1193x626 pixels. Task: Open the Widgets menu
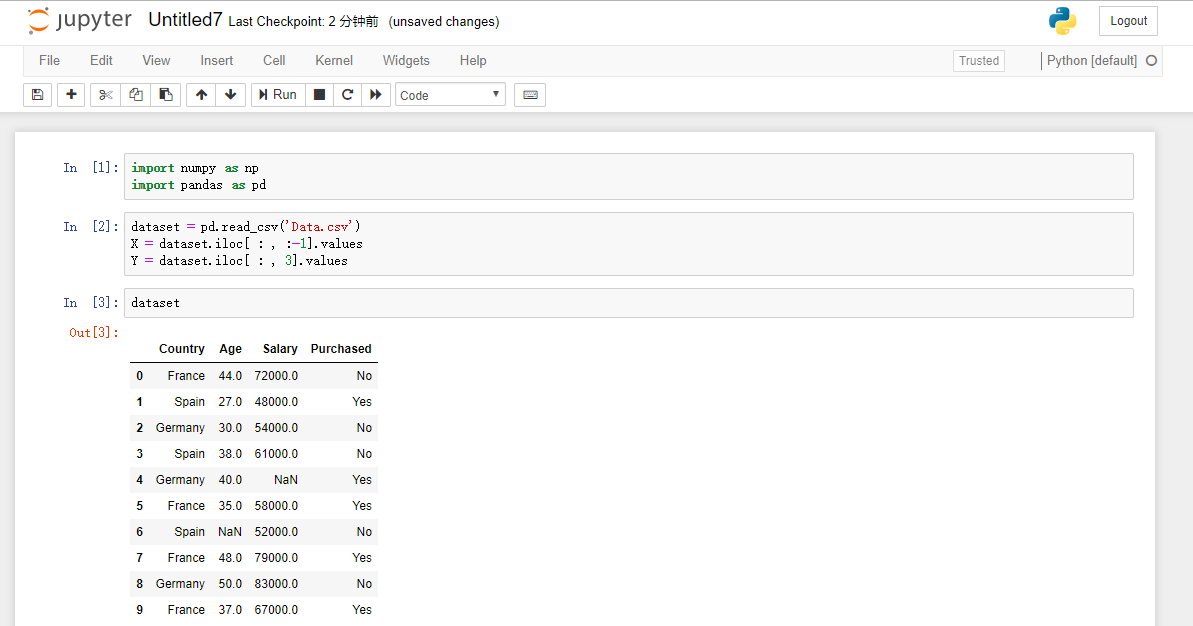coord(406,61)
